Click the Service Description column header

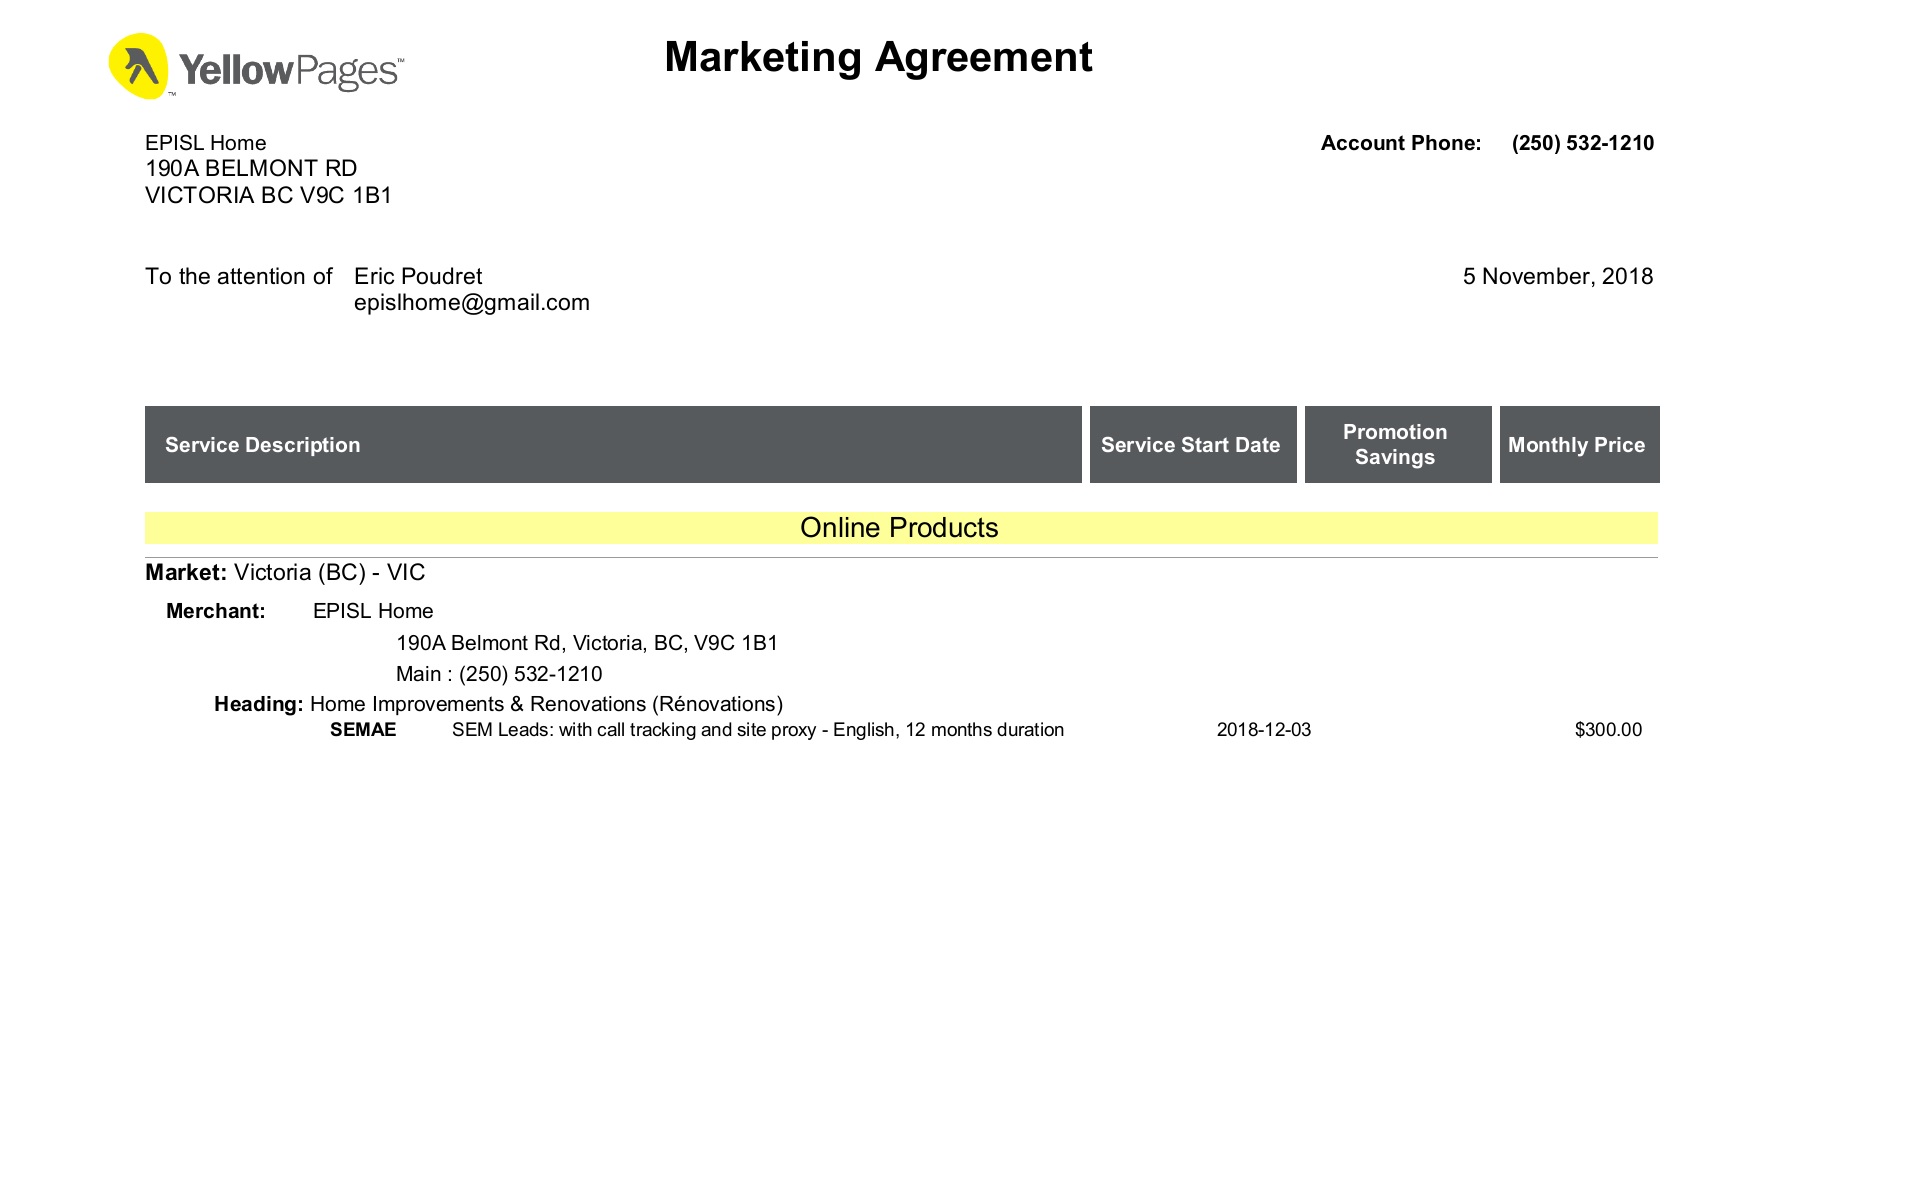262,445
